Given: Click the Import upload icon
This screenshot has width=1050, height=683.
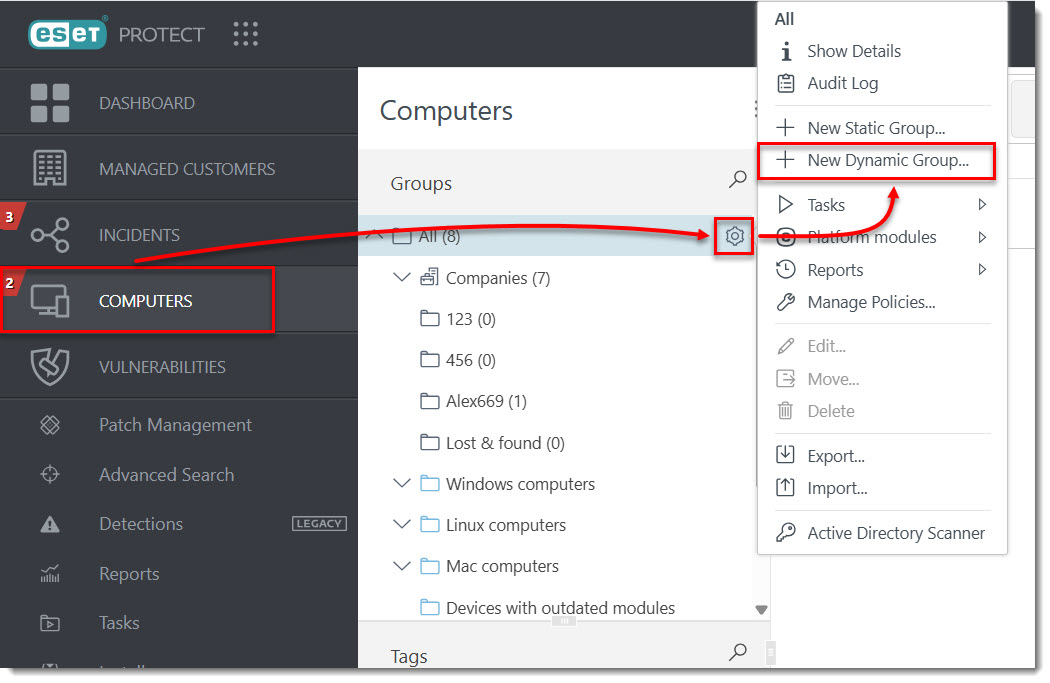Looking at the screenshot, I should (785, 487).
